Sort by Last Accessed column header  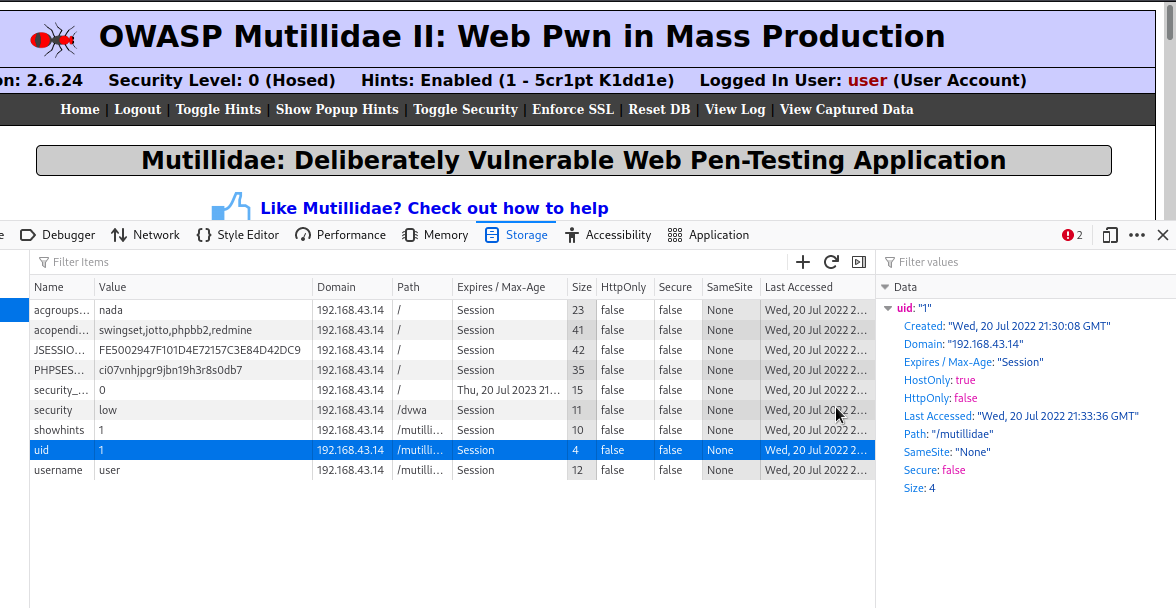point(818,287)
